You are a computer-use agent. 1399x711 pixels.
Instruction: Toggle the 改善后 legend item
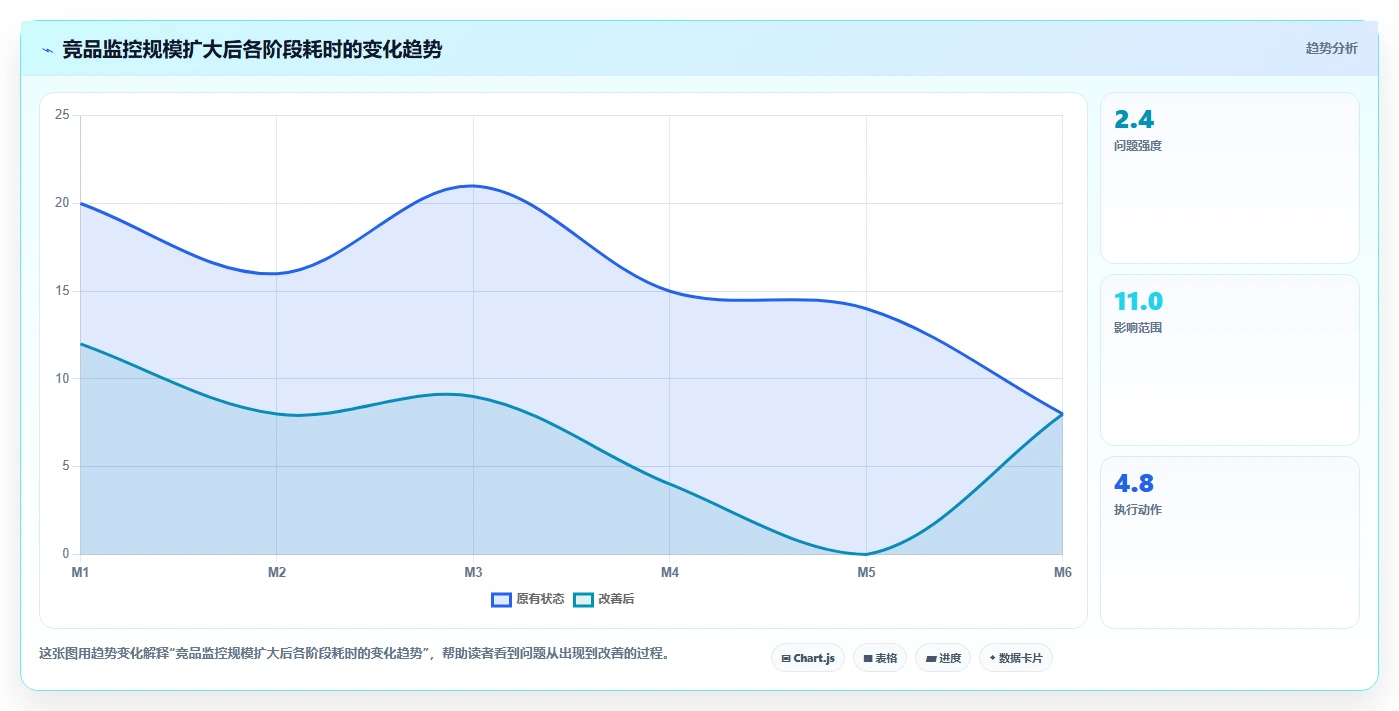tap(604, 599)
